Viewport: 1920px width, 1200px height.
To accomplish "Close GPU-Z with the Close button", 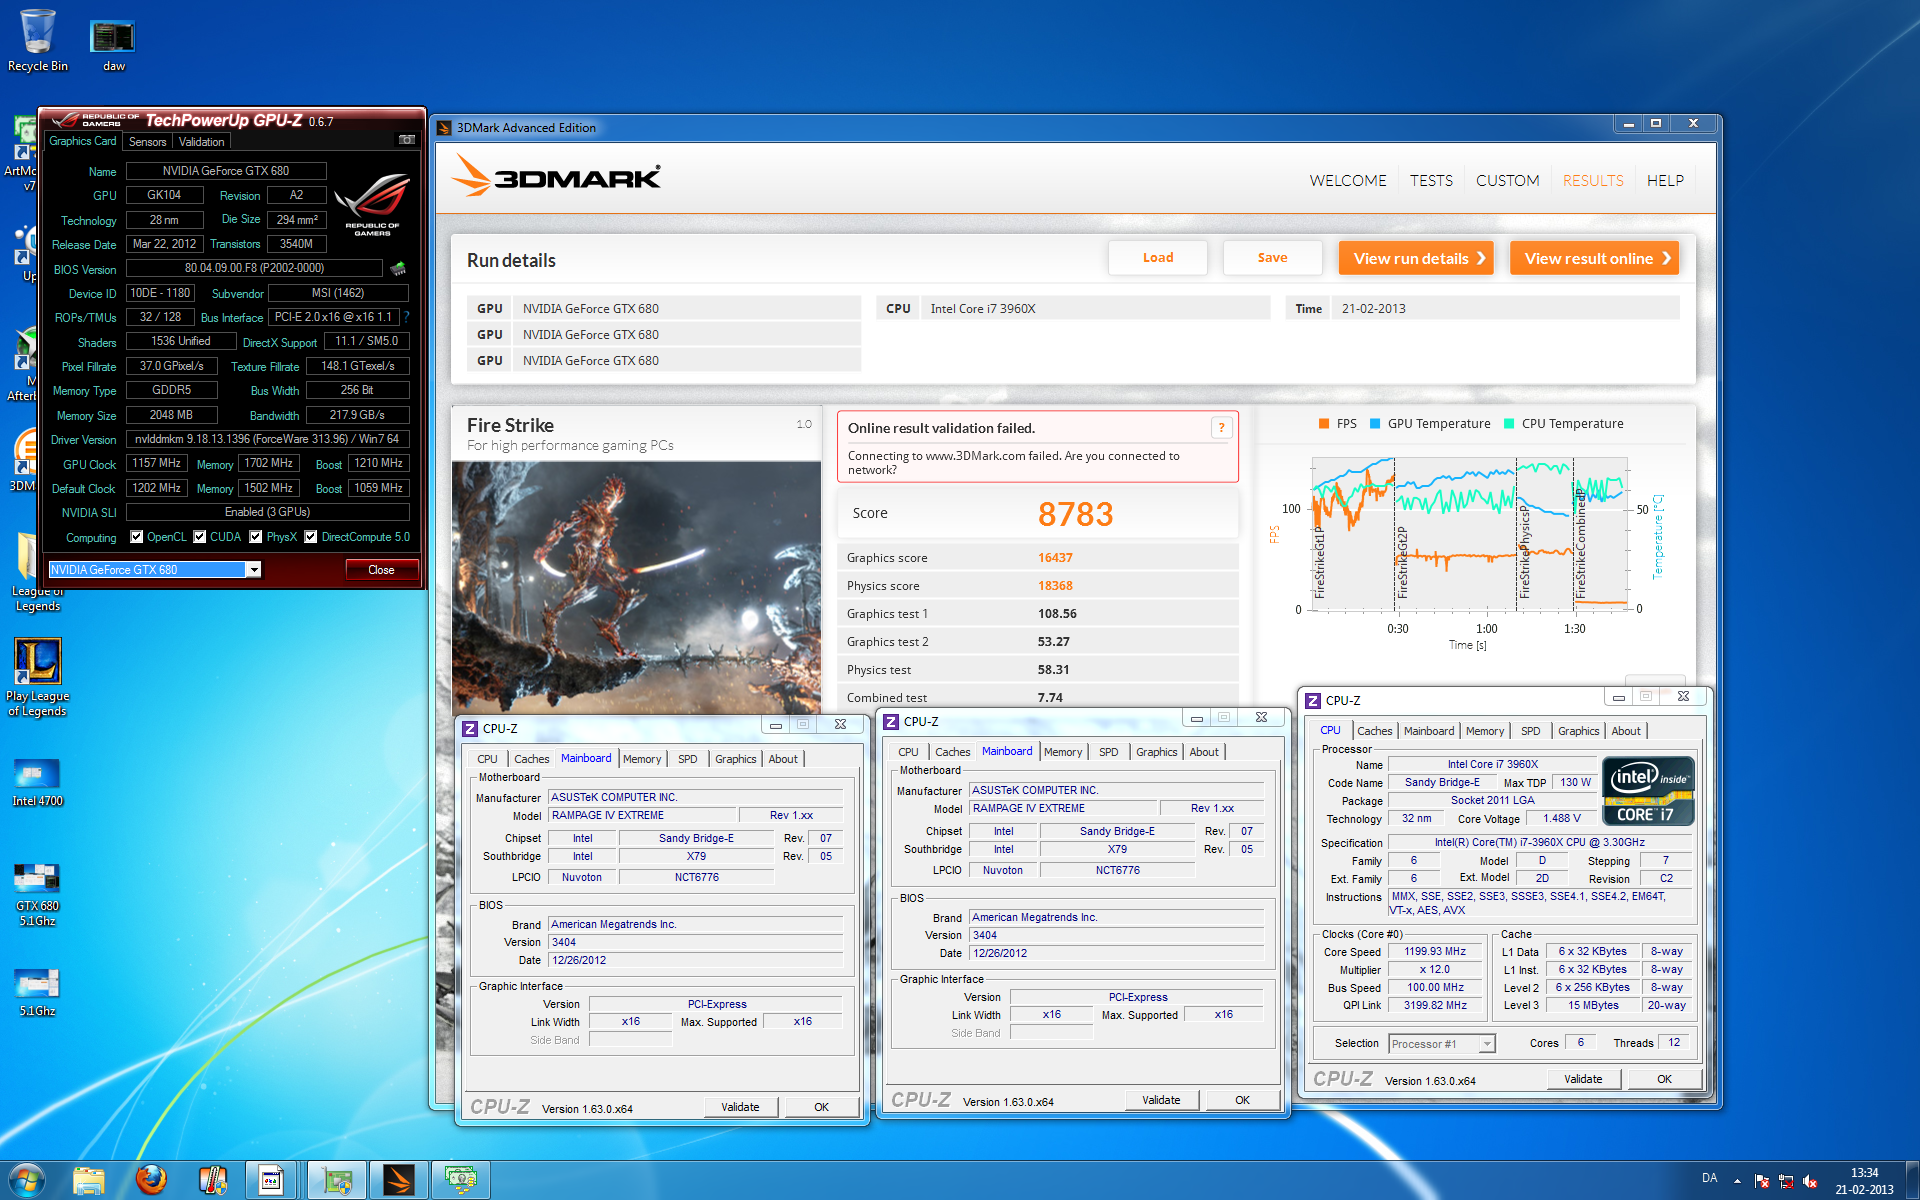I will tap(381, 570).
